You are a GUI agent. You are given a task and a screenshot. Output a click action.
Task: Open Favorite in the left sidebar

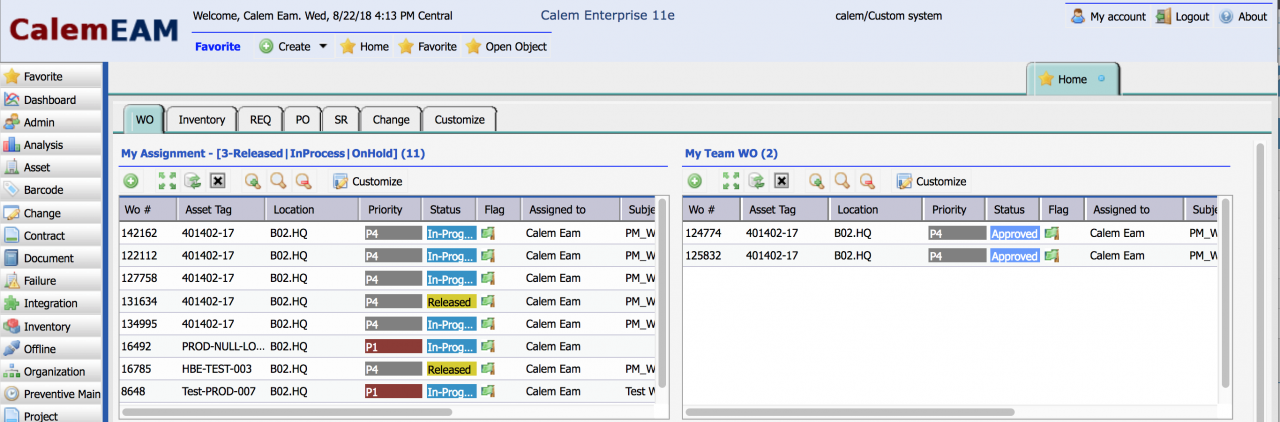click(52, 76)
